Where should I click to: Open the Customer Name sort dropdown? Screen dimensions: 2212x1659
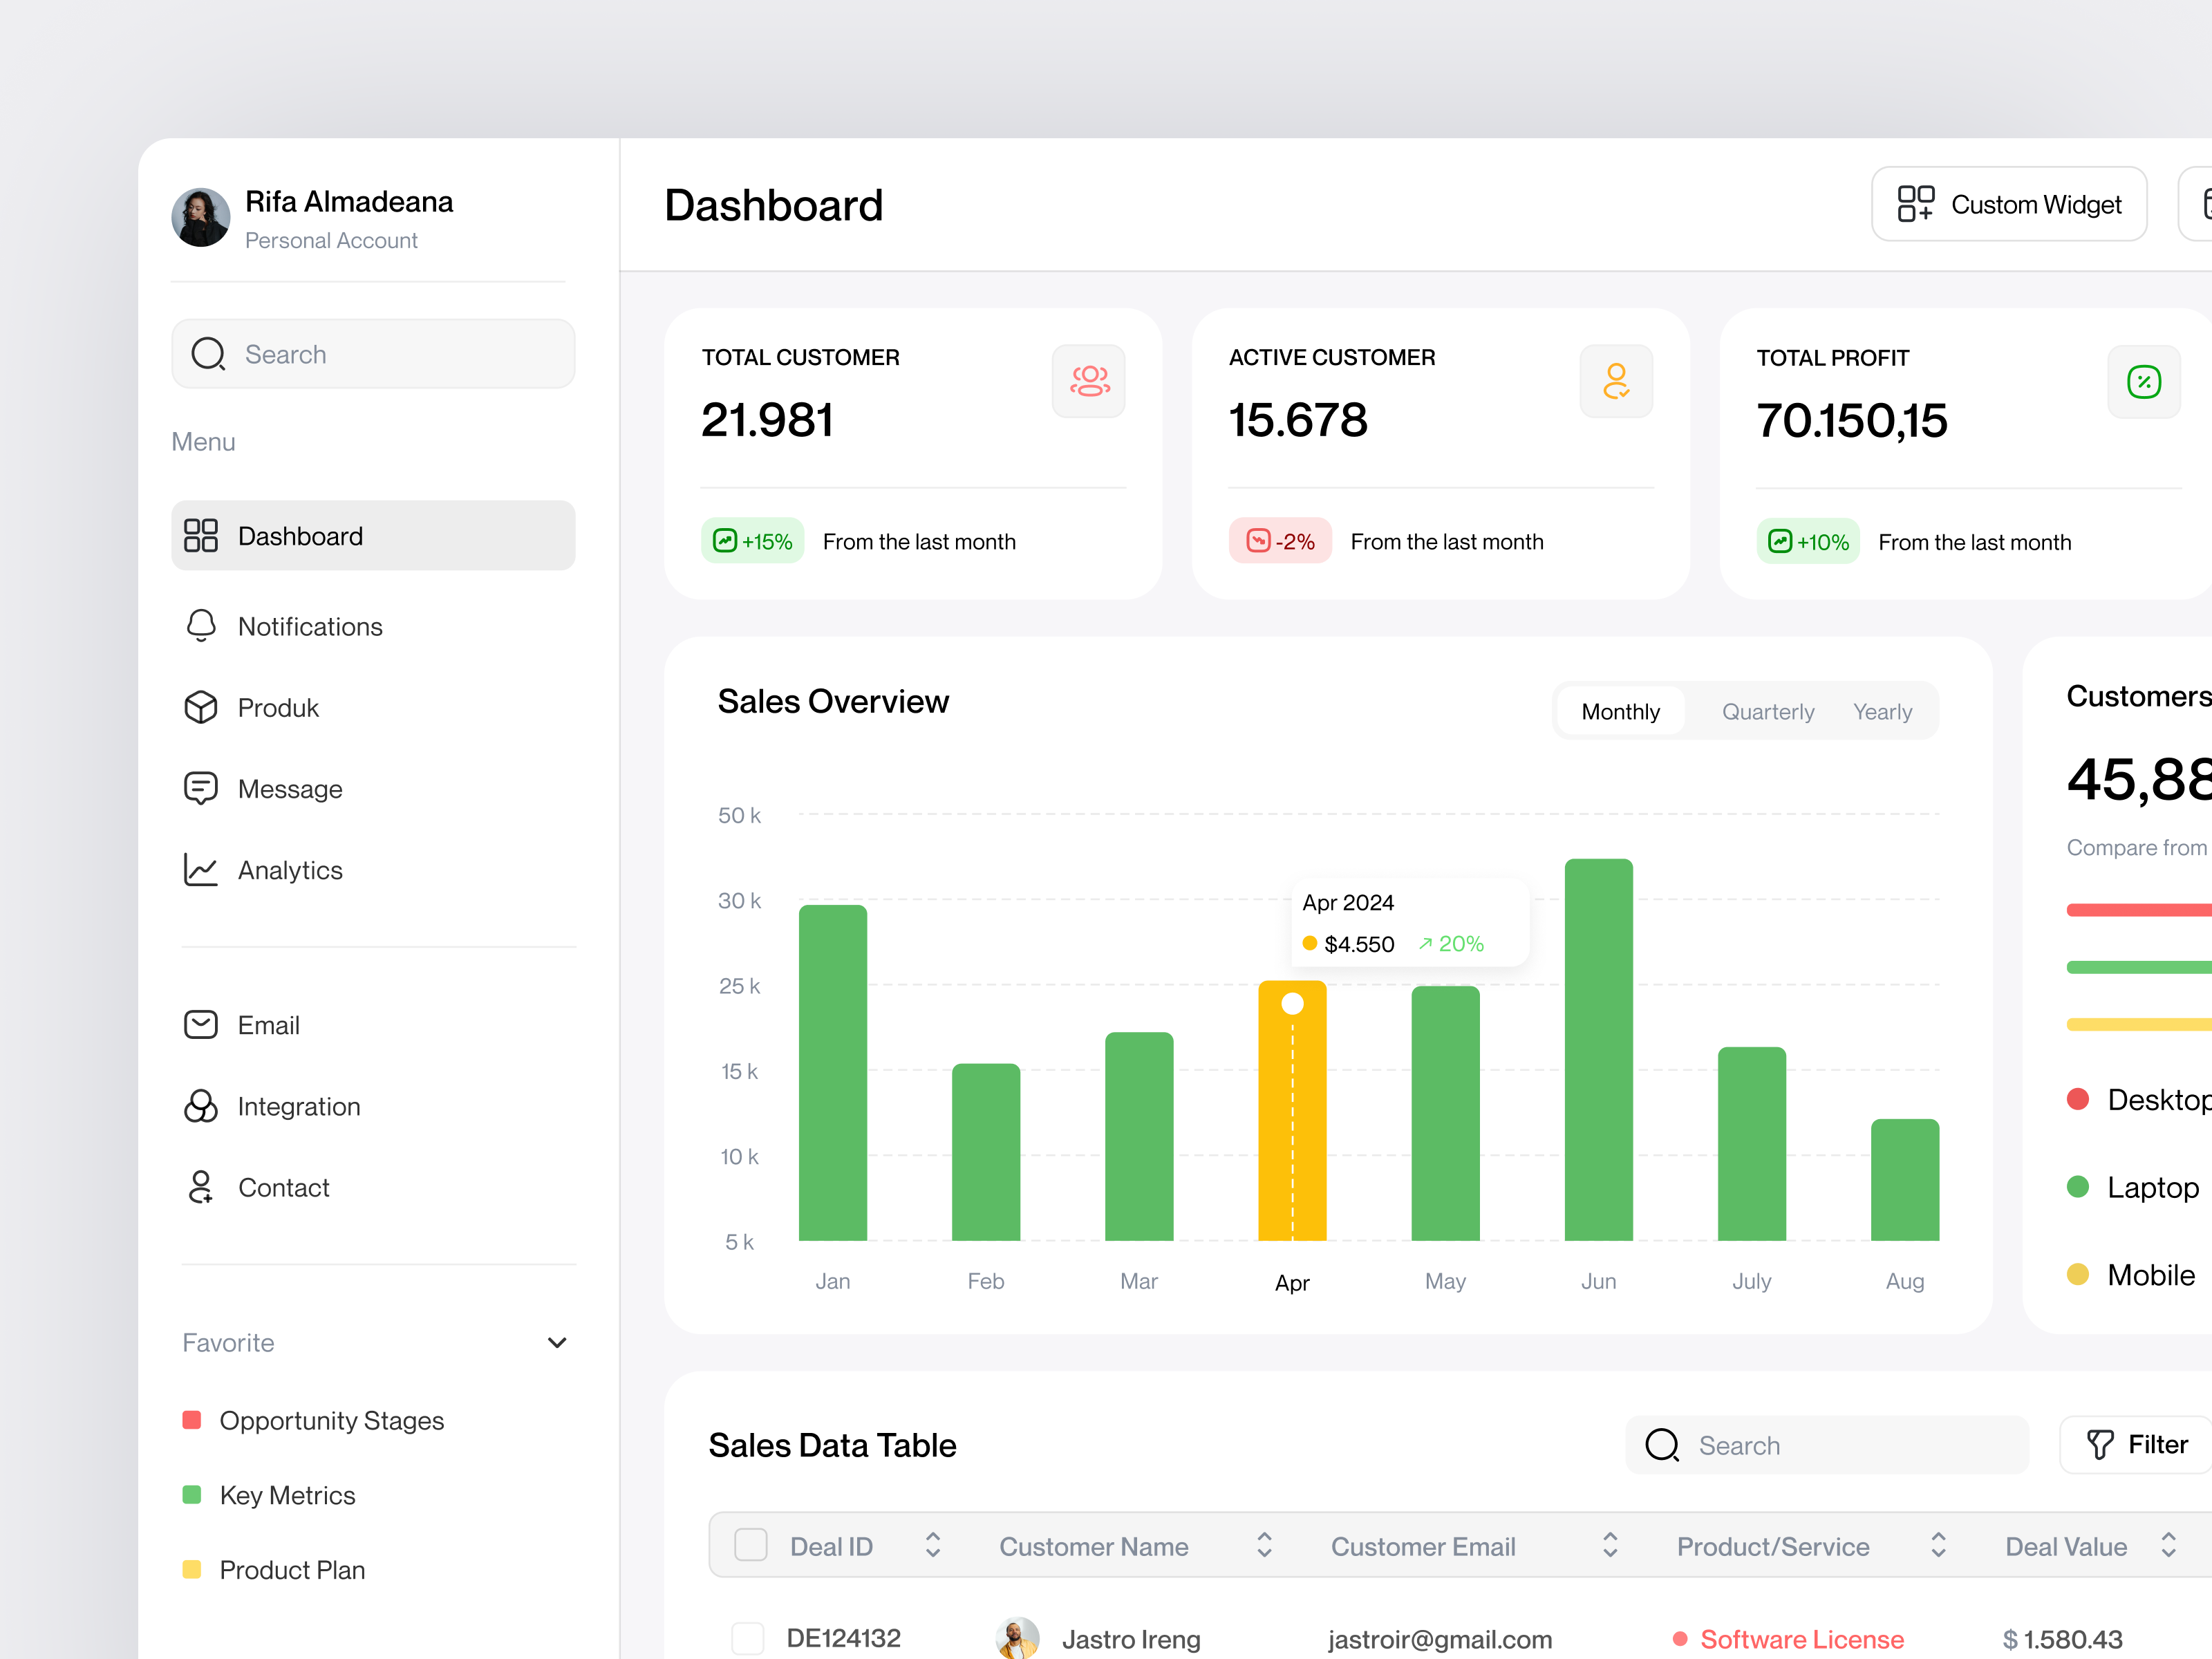(x=1264, y=1544)
